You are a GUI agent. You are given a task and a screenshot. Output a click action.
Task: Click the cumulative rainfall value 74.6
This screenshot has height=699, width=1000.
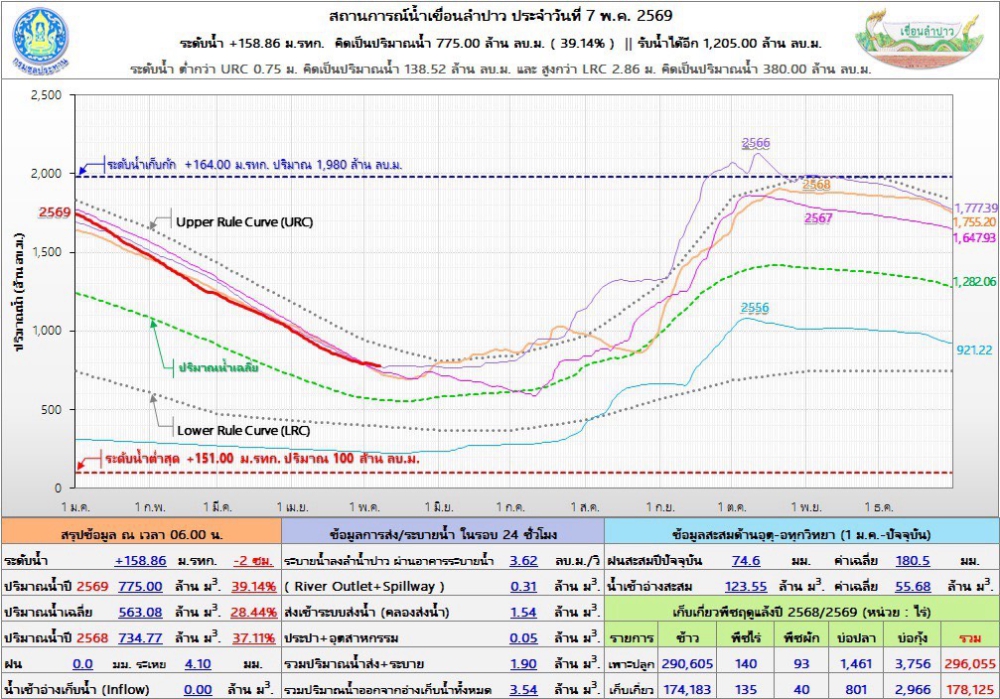tap(746, 561)
